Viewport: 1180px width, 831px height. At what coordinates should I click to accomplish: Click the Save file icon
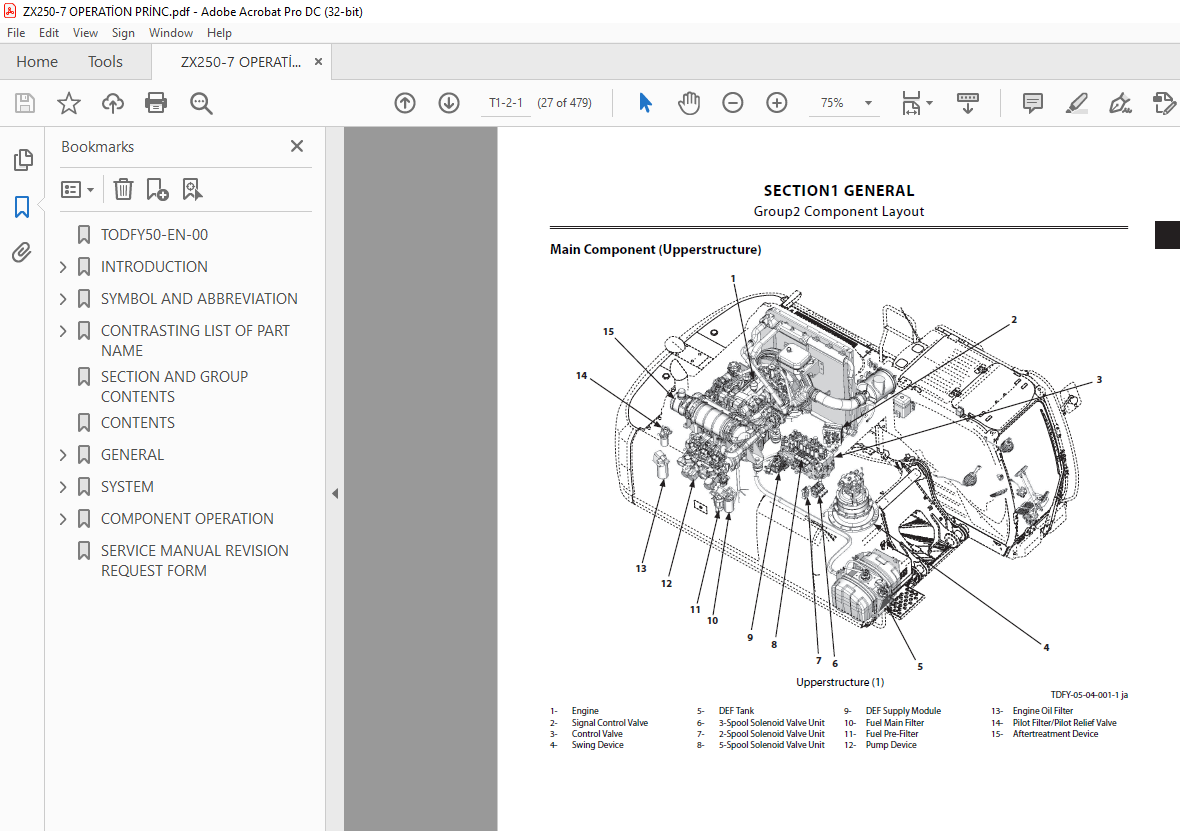(x=25, y=103)
